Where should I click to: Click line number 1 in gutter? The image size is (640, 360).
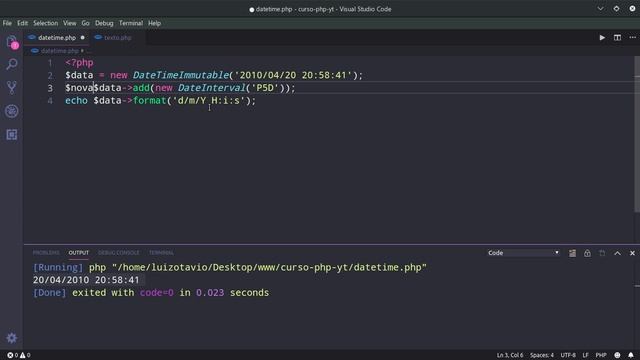point(50,63)
